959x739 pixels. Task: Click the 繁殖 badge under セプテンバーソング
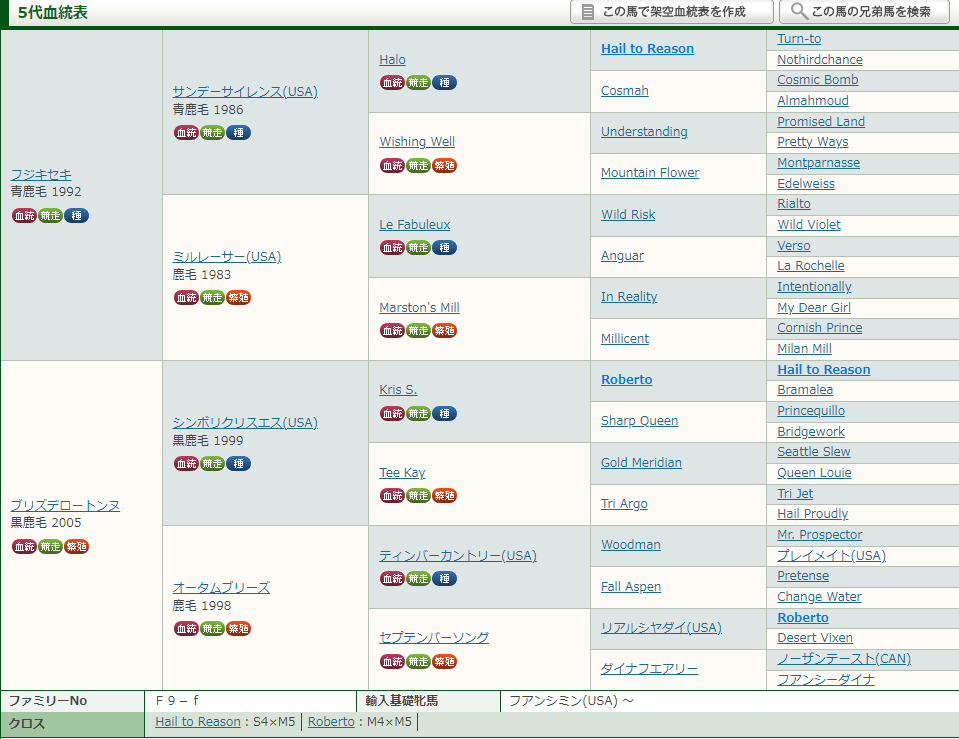coord(445,662)
